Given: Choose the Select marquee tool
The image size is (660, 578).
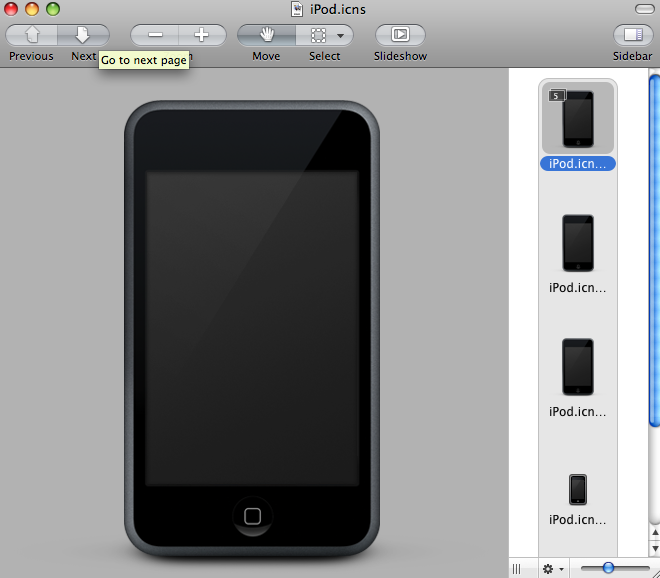Looking at the screenshot, I should [318, 35].
